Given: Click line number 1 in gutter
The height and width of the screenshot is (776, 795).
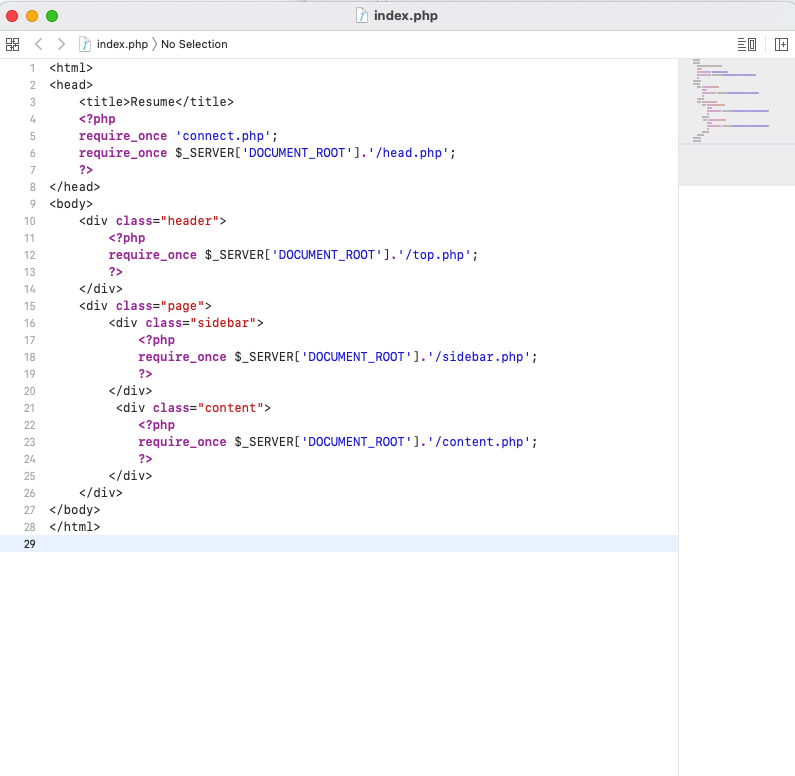Looking at the screenshot, I should pos(32,68).
